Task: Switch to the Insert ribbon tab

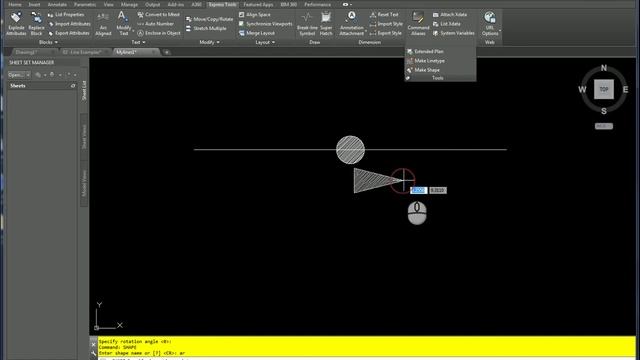Action: (x=34, y=4)
